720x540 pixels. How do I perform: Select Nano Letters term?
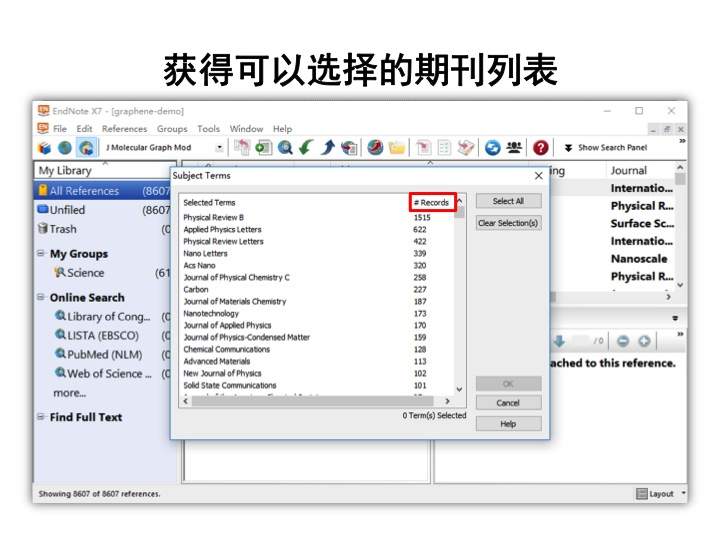(205, 253)
